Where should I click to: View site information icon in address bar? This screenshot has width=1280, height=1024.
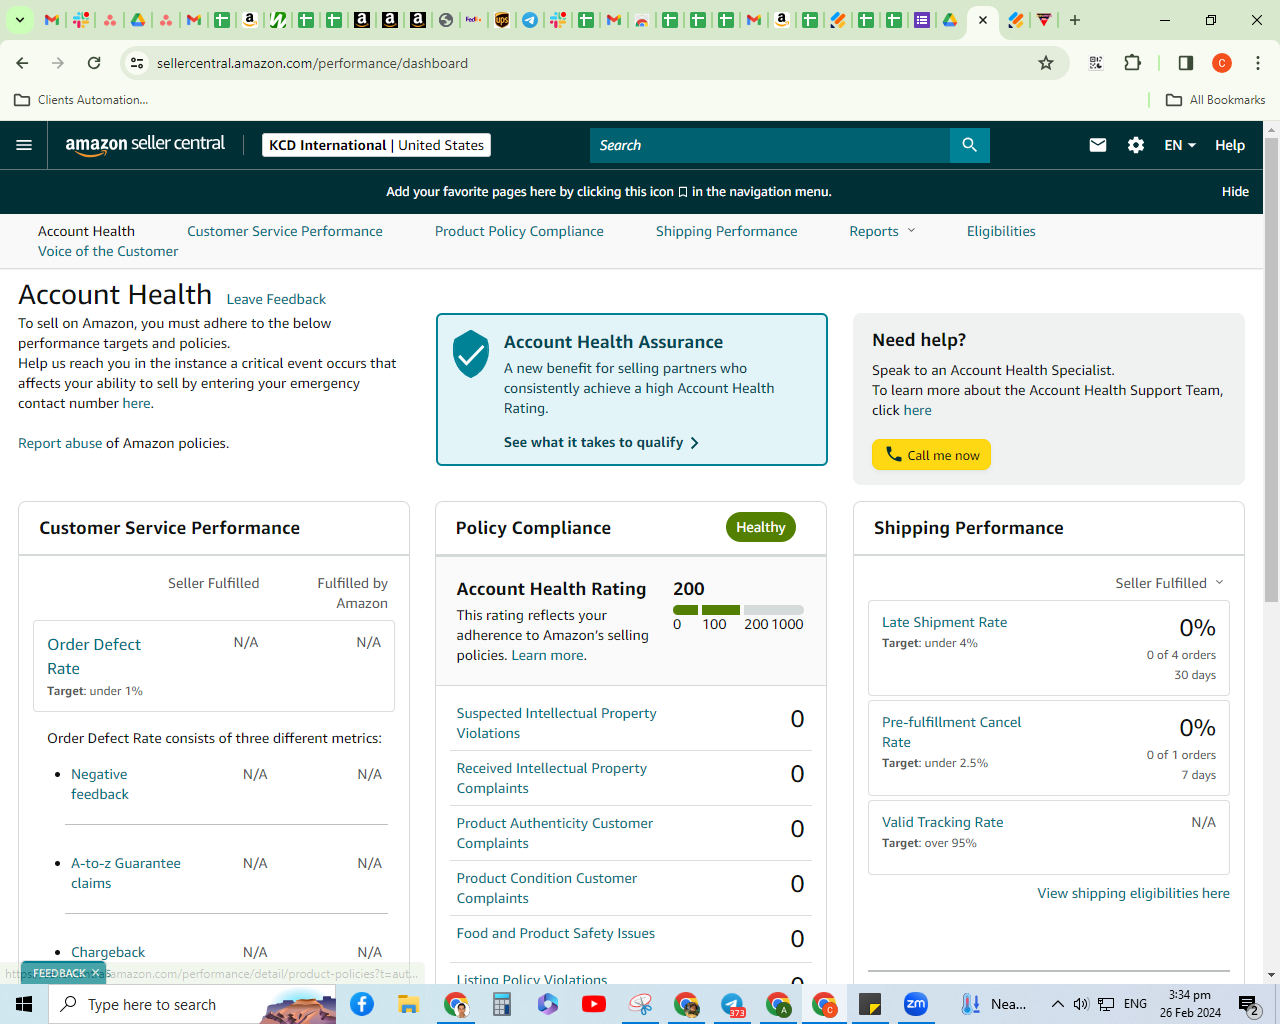point(137,63)
